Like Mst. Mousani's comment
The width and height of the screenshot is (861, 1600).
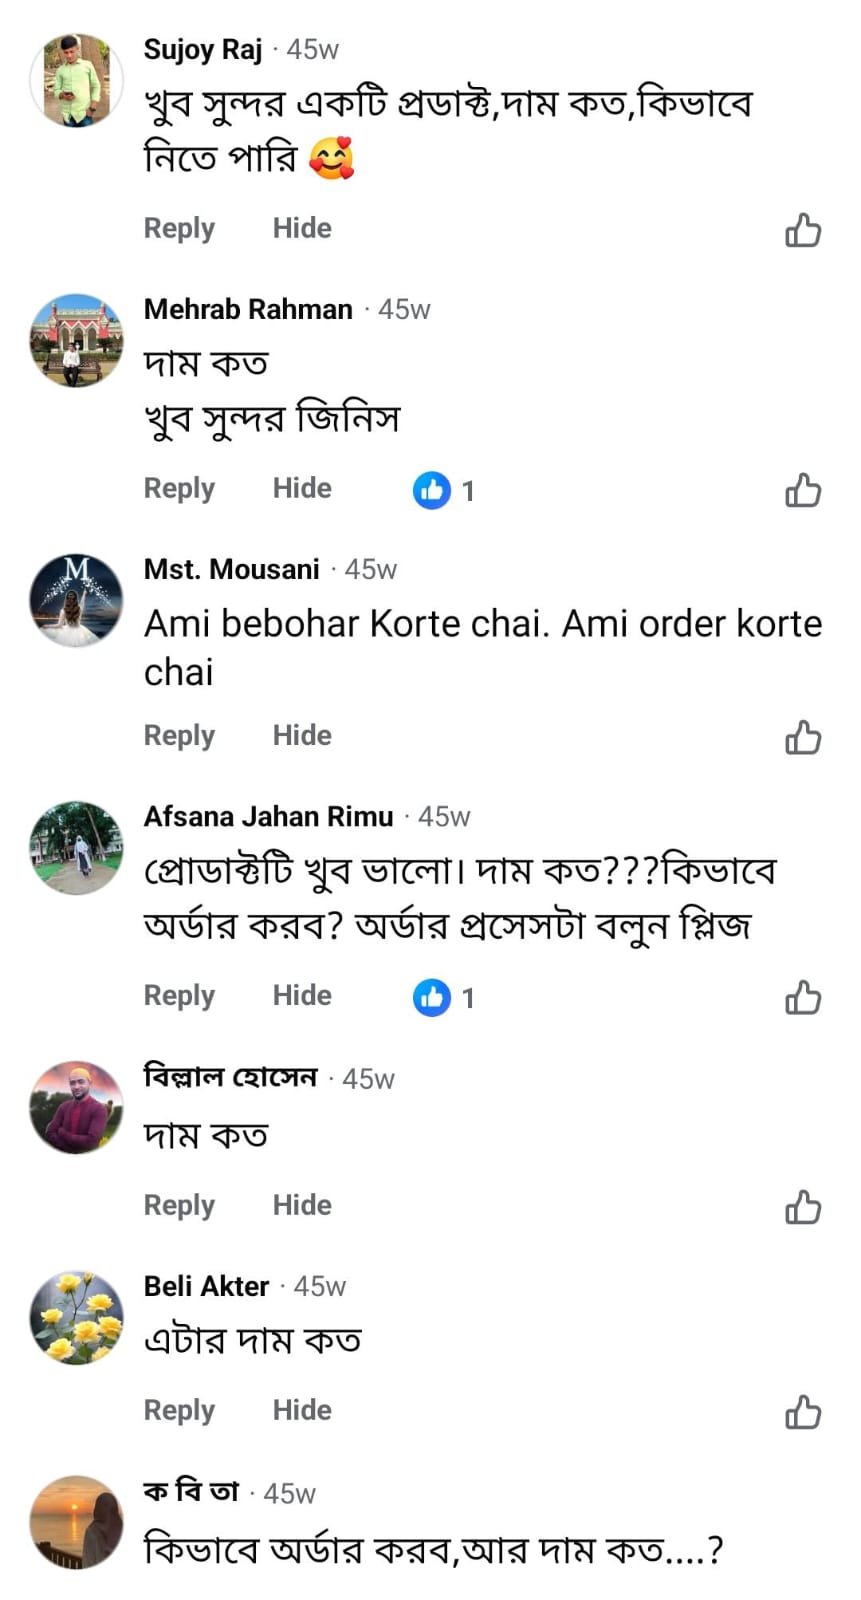pos(802,737)
